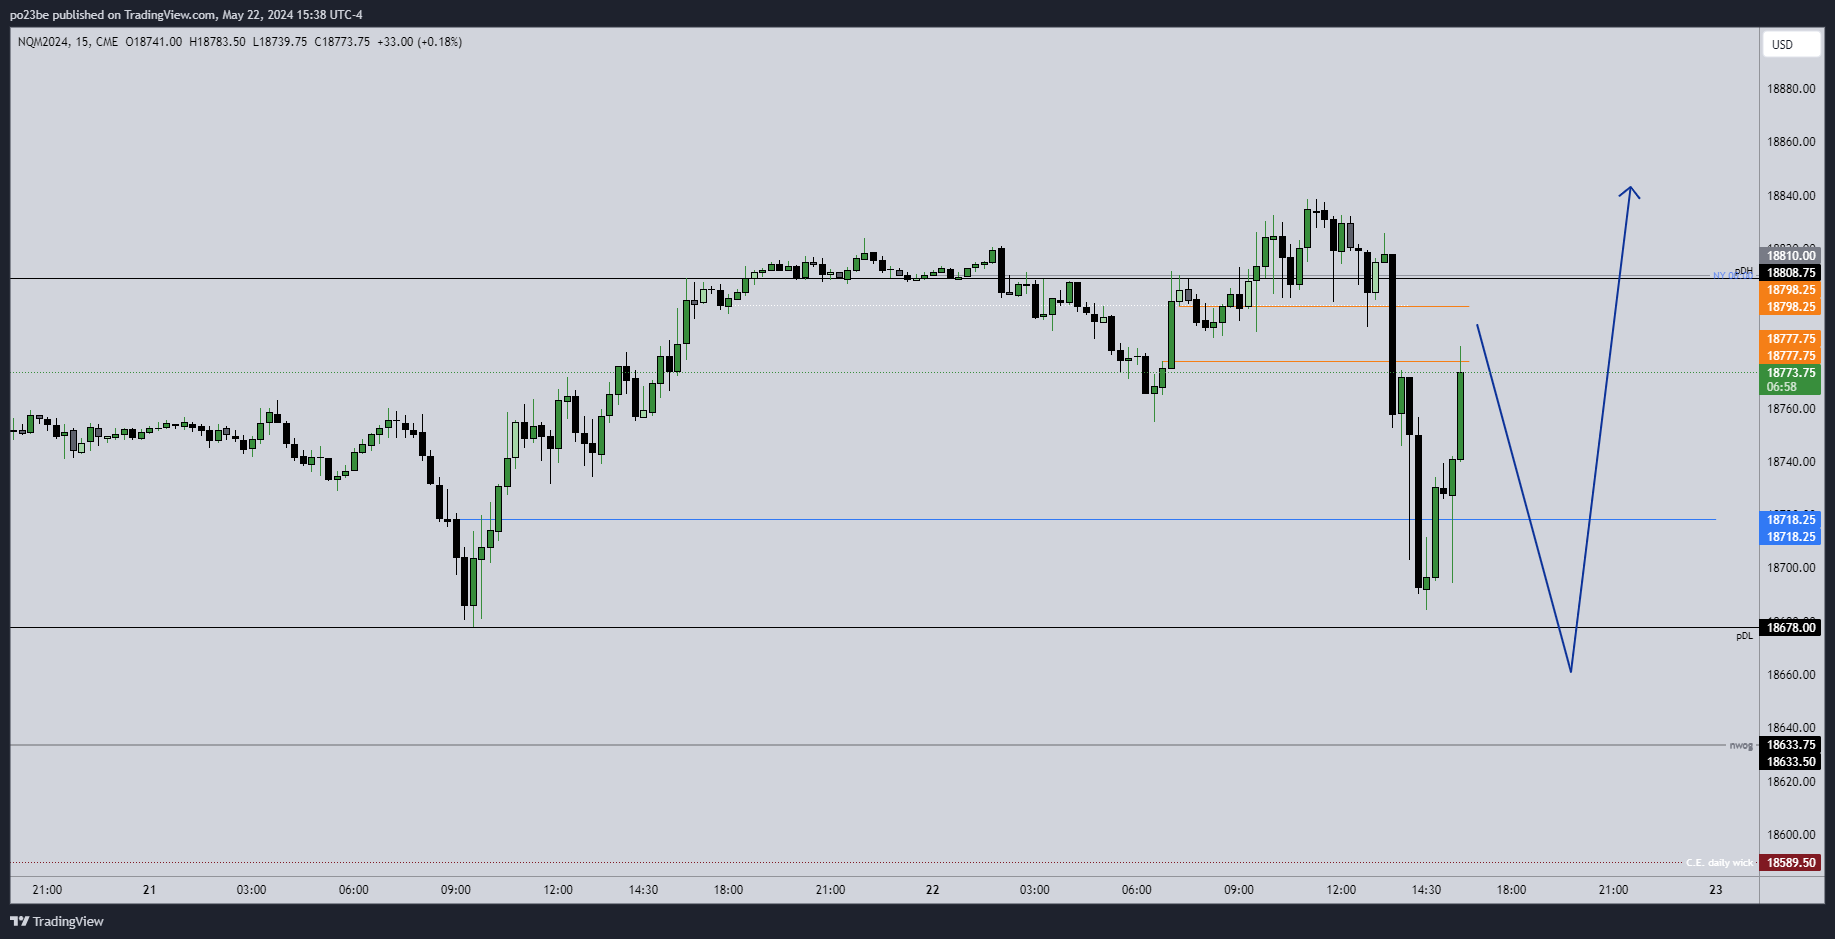Screen dimensions: 1835x939
Task: Select the green 18773.75 current price label
Action: (x=1790, y=373)
